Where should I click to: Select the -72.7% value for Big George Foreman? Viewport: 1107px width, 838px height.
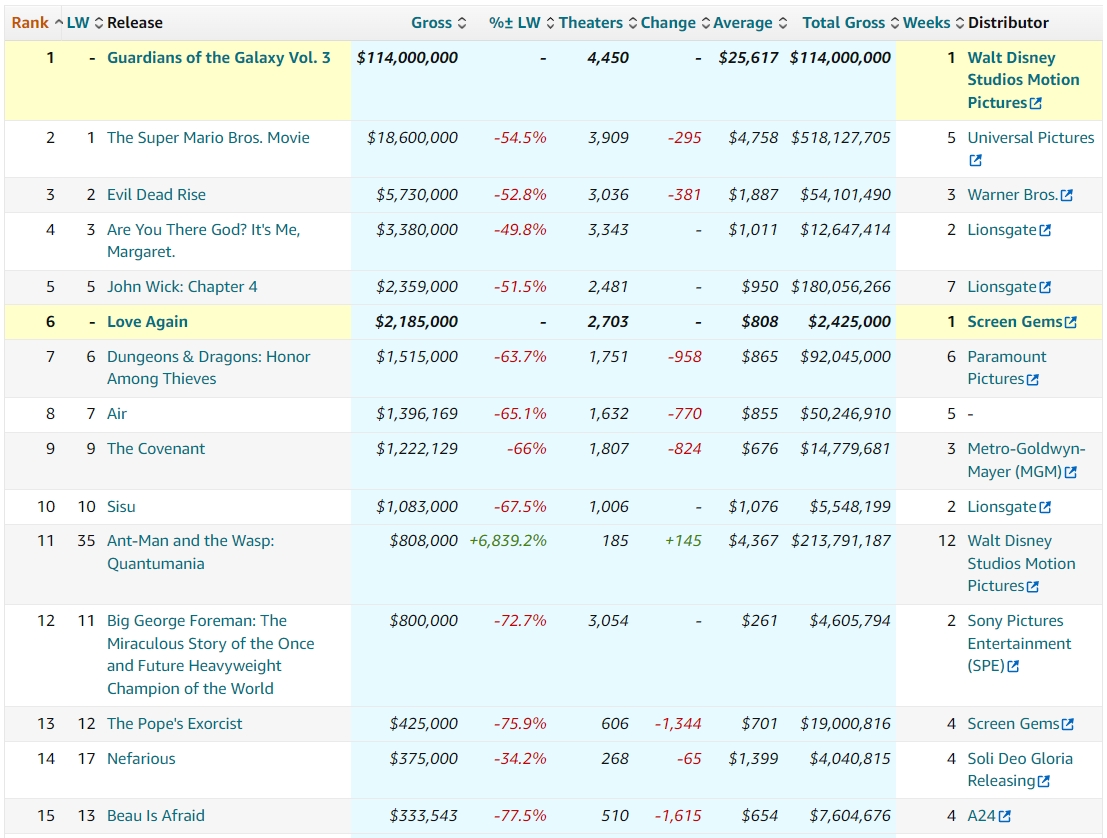(x=520, y=621)
